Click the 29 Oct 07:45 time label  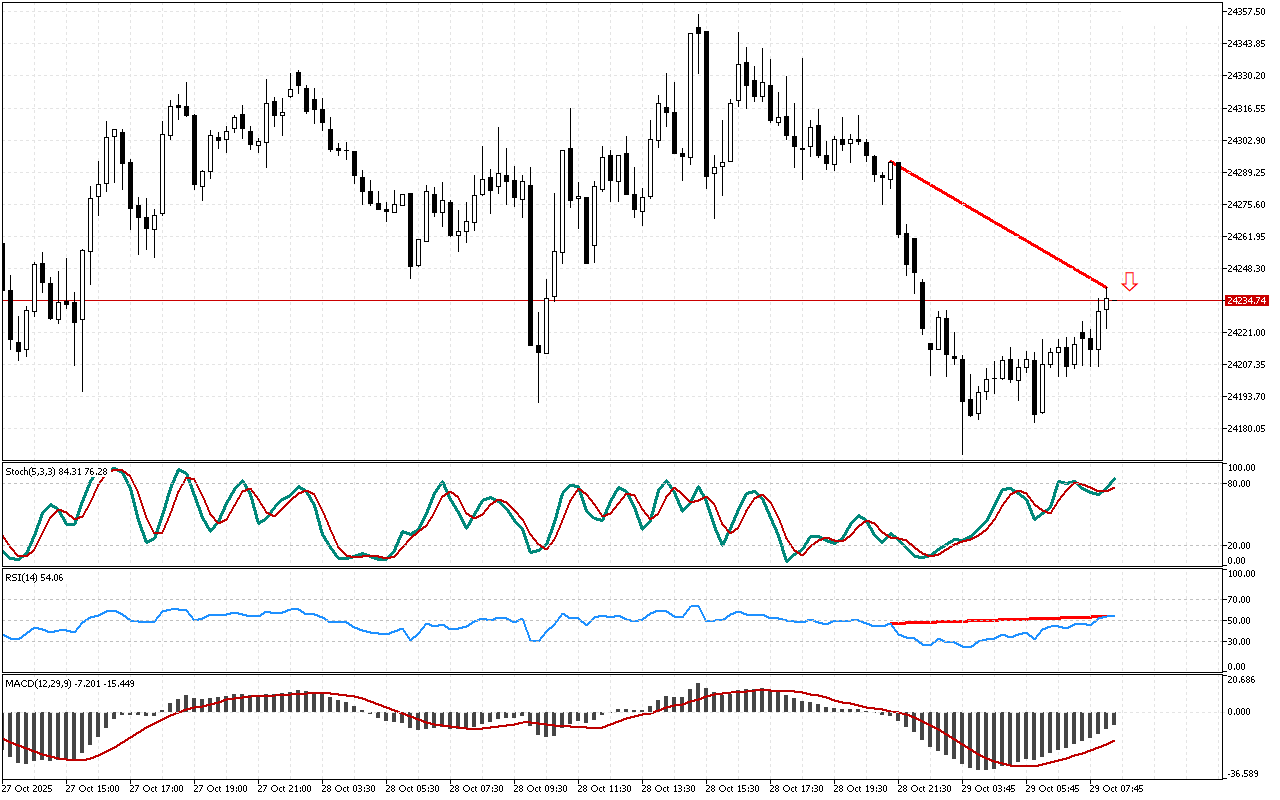1116,788
